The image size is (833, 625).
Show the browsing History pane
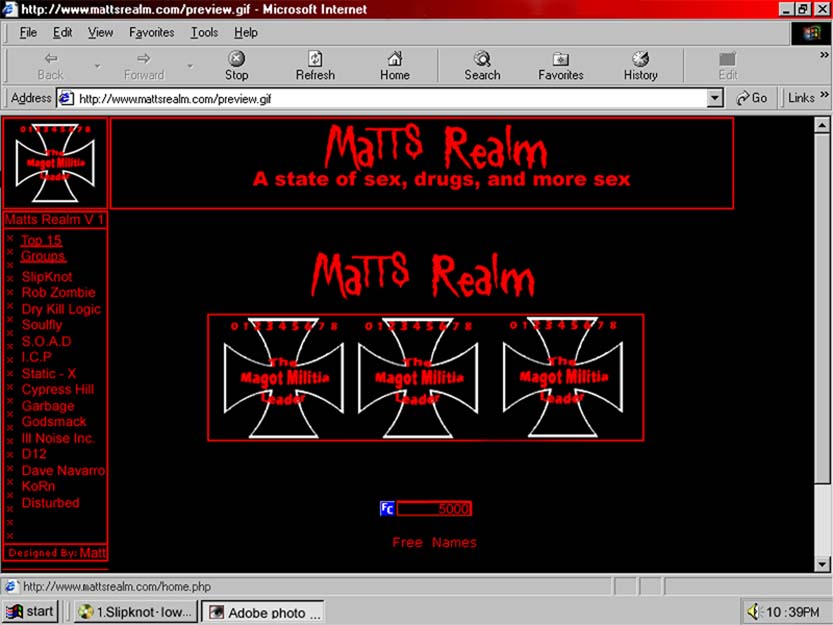point(641,66)
